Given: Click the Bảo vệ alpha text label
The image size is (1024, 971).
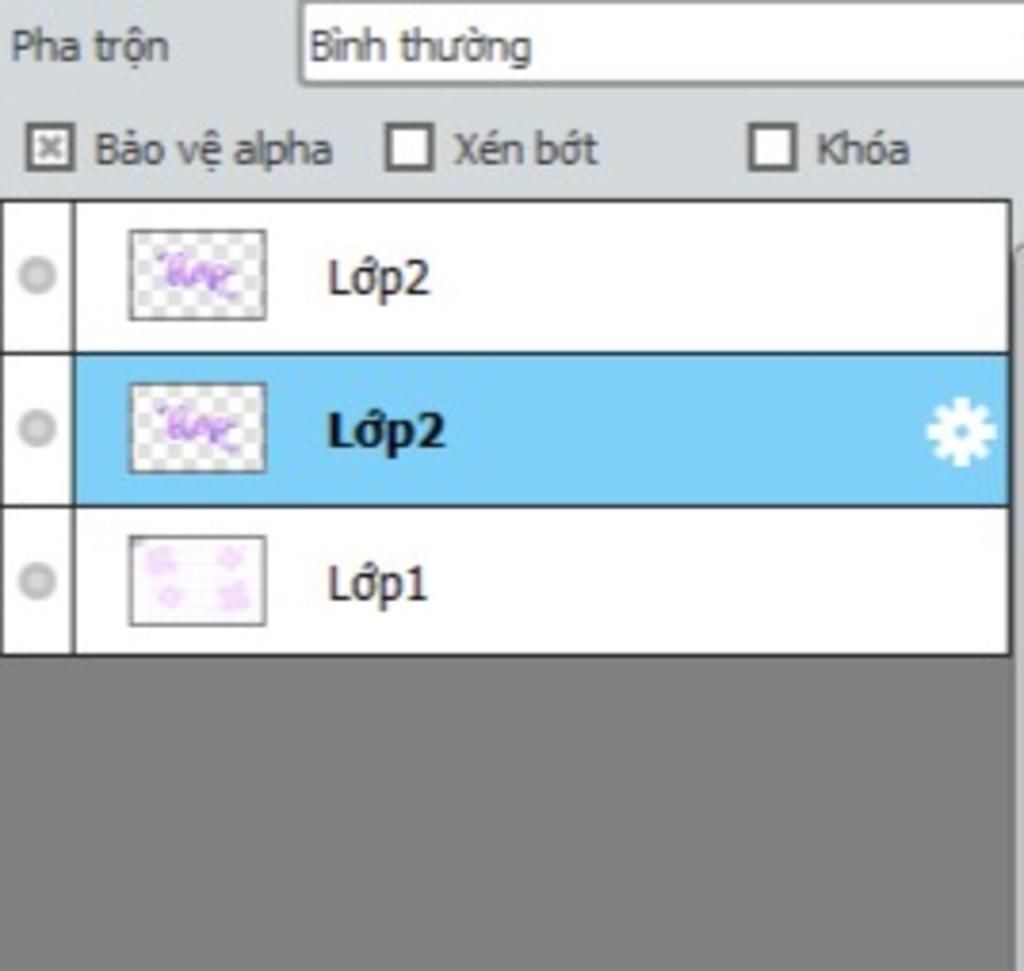Looking at the screenshot, I should pos(214,150).
